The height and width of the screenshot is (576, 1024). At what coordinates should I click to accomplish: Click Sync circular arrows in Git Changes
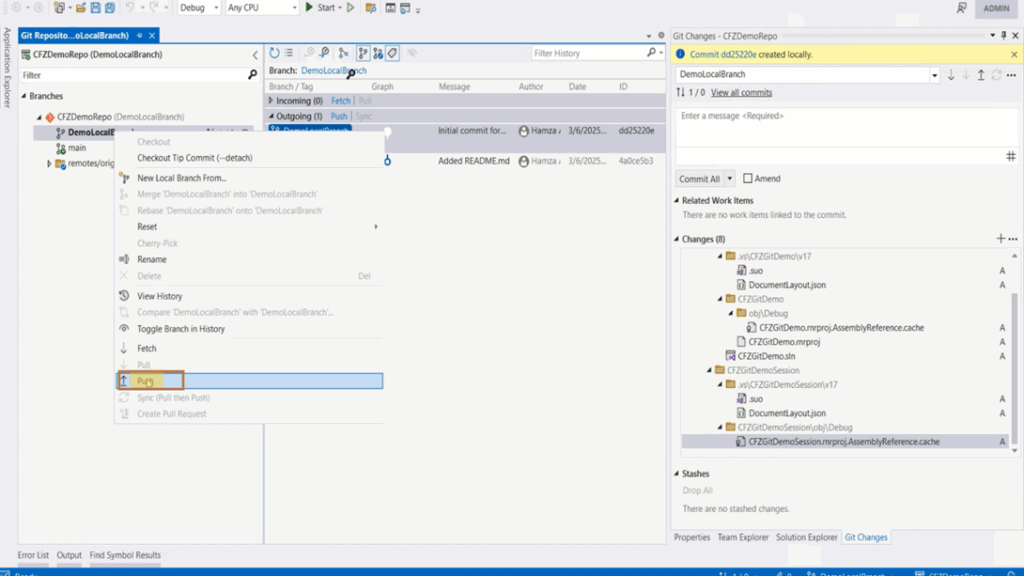click(x=996, y=75)
